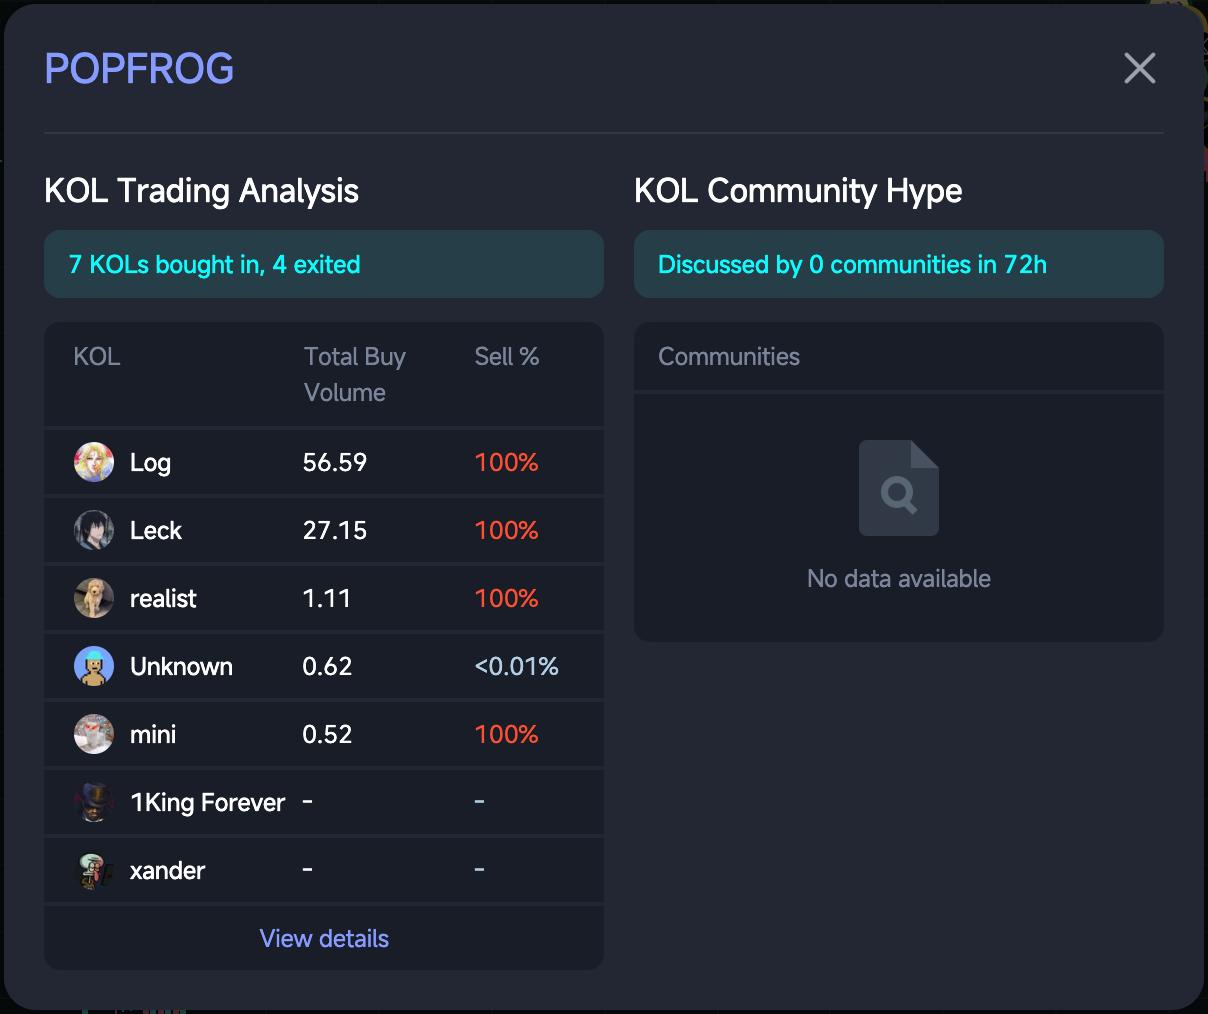Viewport: 1208px width, 1014px height.
Task: Close the POPFROG dialog
Action: [1139, 68]
